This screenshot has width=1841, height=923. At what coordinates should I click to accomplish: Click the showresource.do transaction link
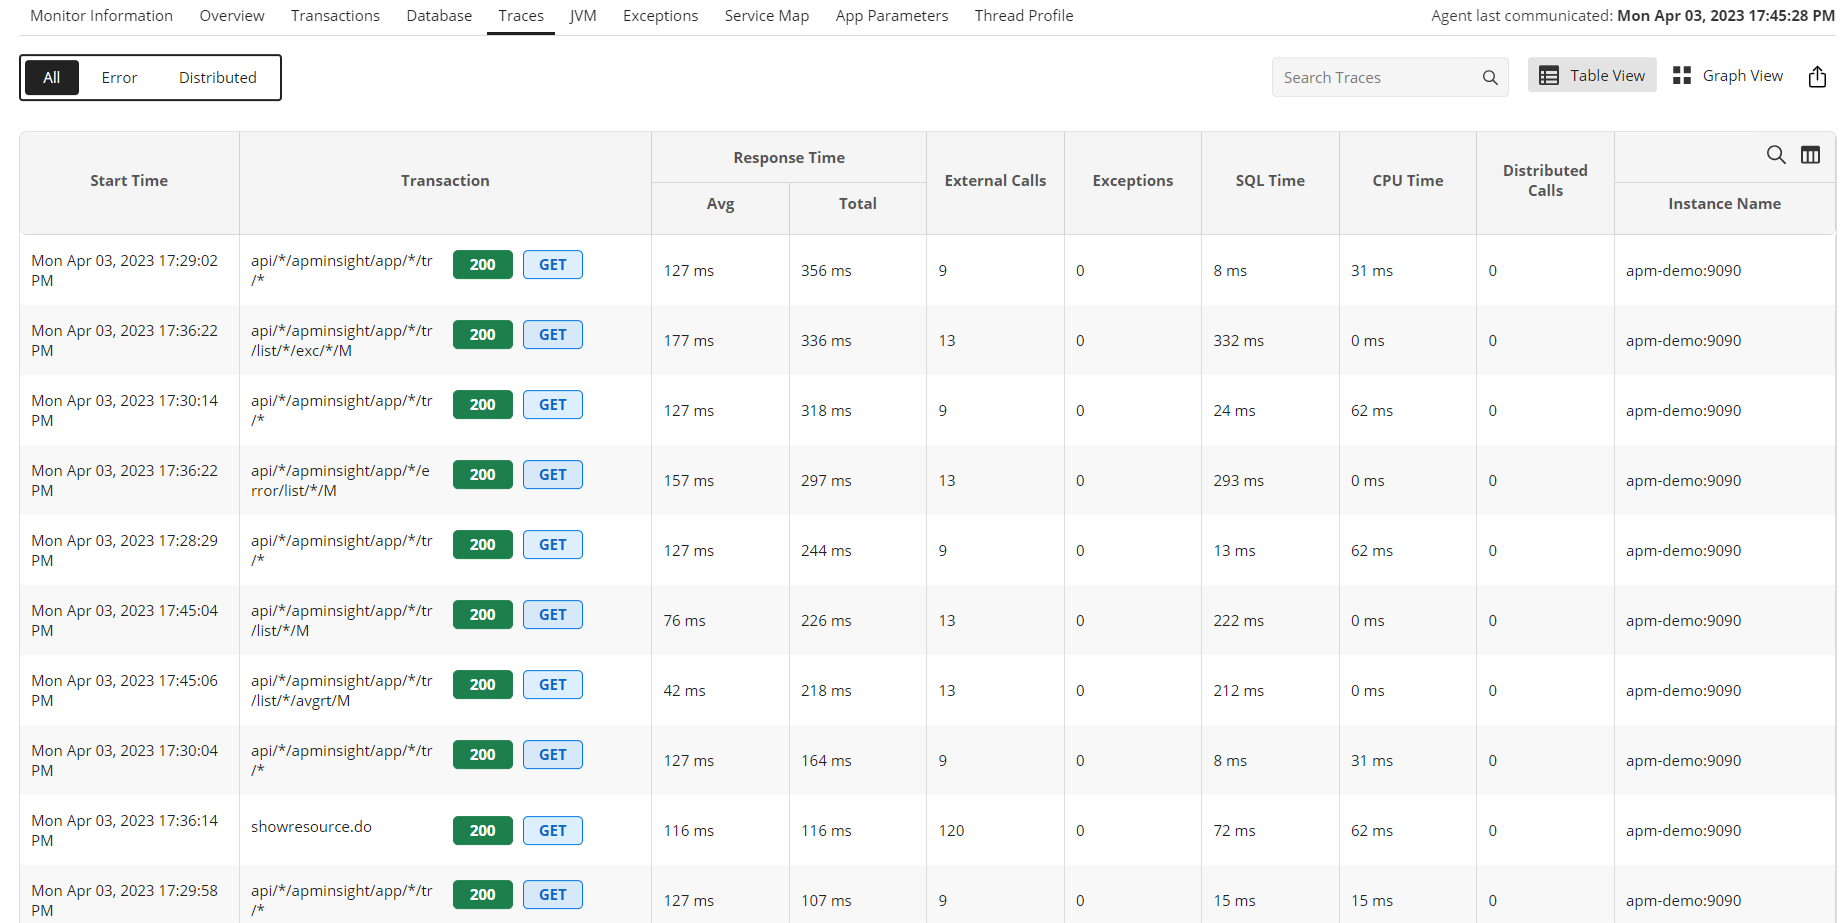click(x=311, y=826)
